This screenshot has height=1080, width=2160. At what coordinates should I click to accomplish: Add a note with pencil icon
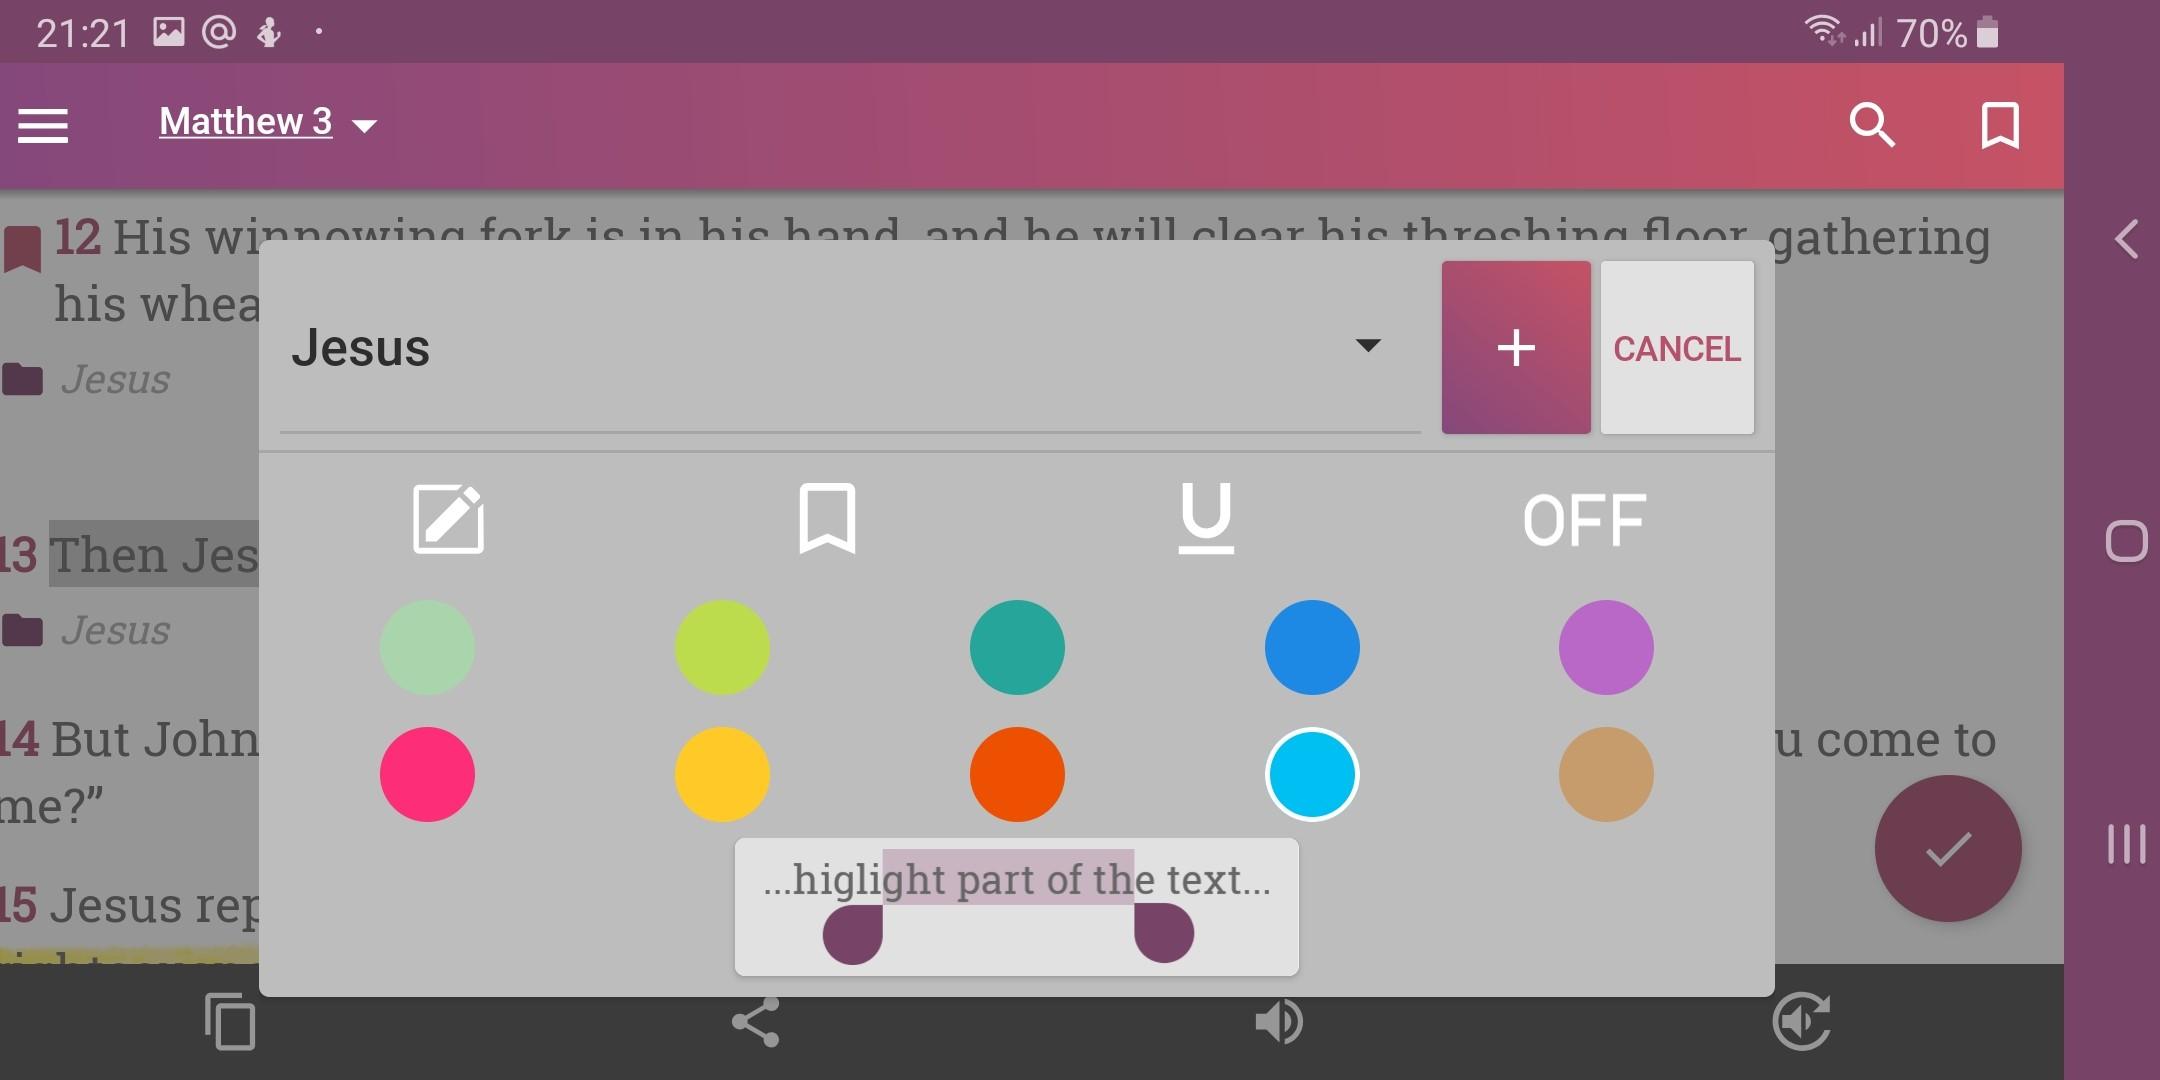448,519
